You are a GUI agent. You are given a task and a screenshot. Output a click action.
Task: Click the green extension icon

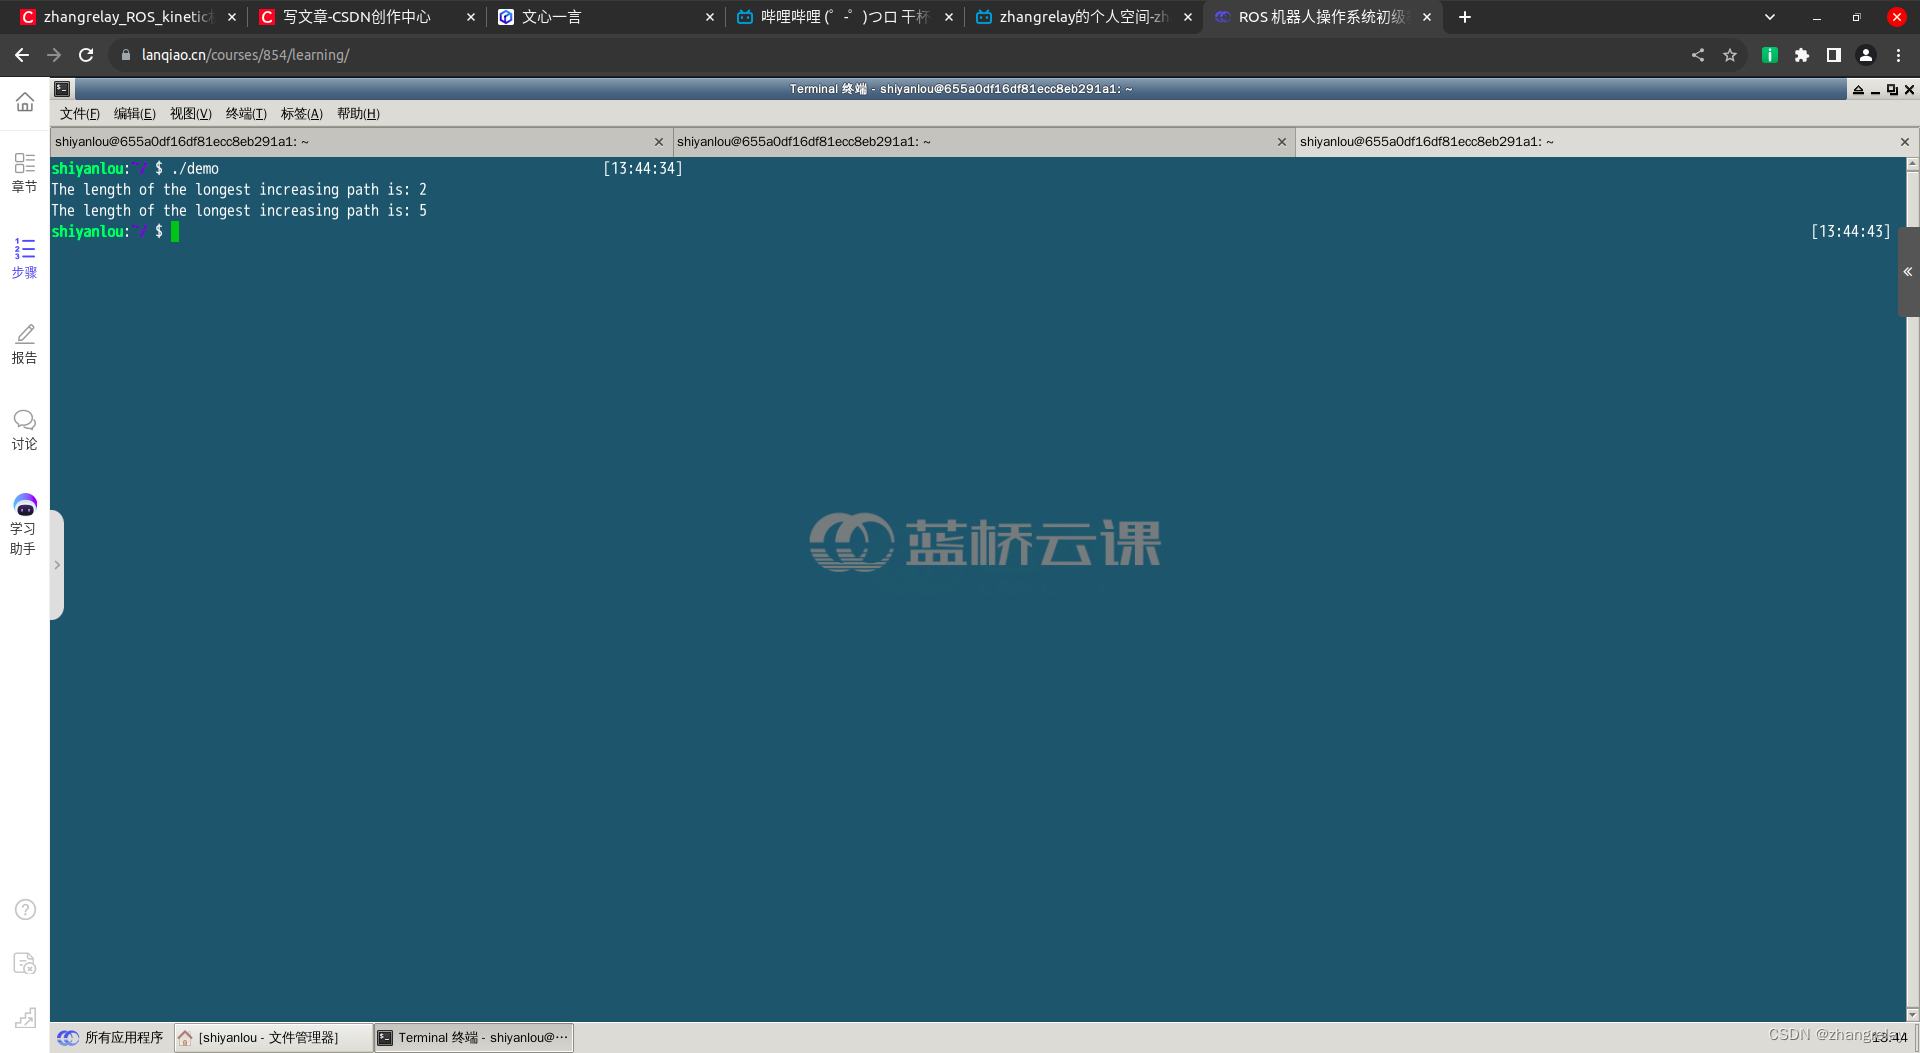[x=1769, y=55]
